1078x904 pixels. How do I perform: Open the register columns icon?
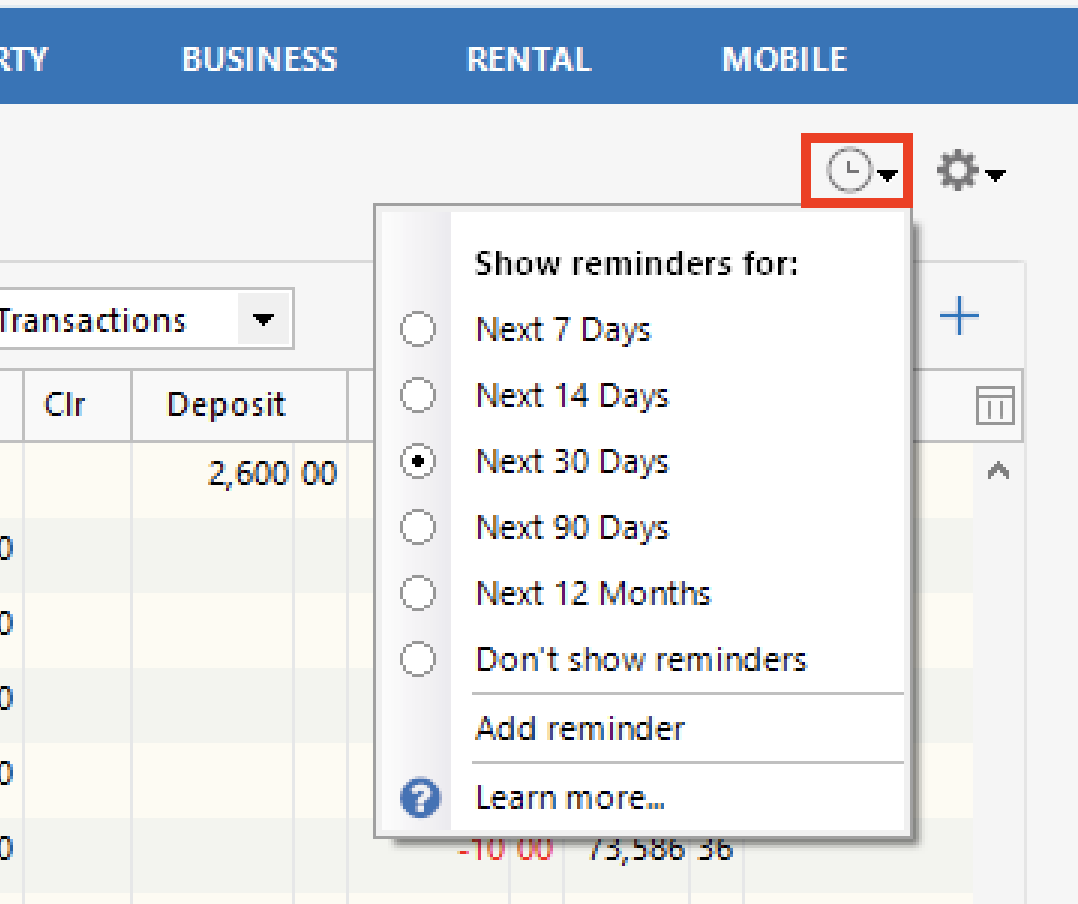pos(994,404)
